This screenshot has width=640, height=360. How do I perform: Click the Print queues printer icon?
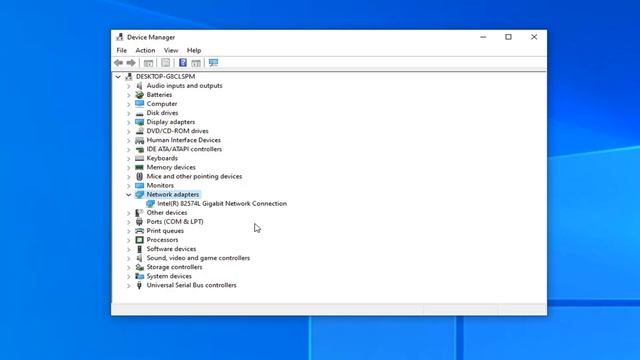tap(139, 231)
